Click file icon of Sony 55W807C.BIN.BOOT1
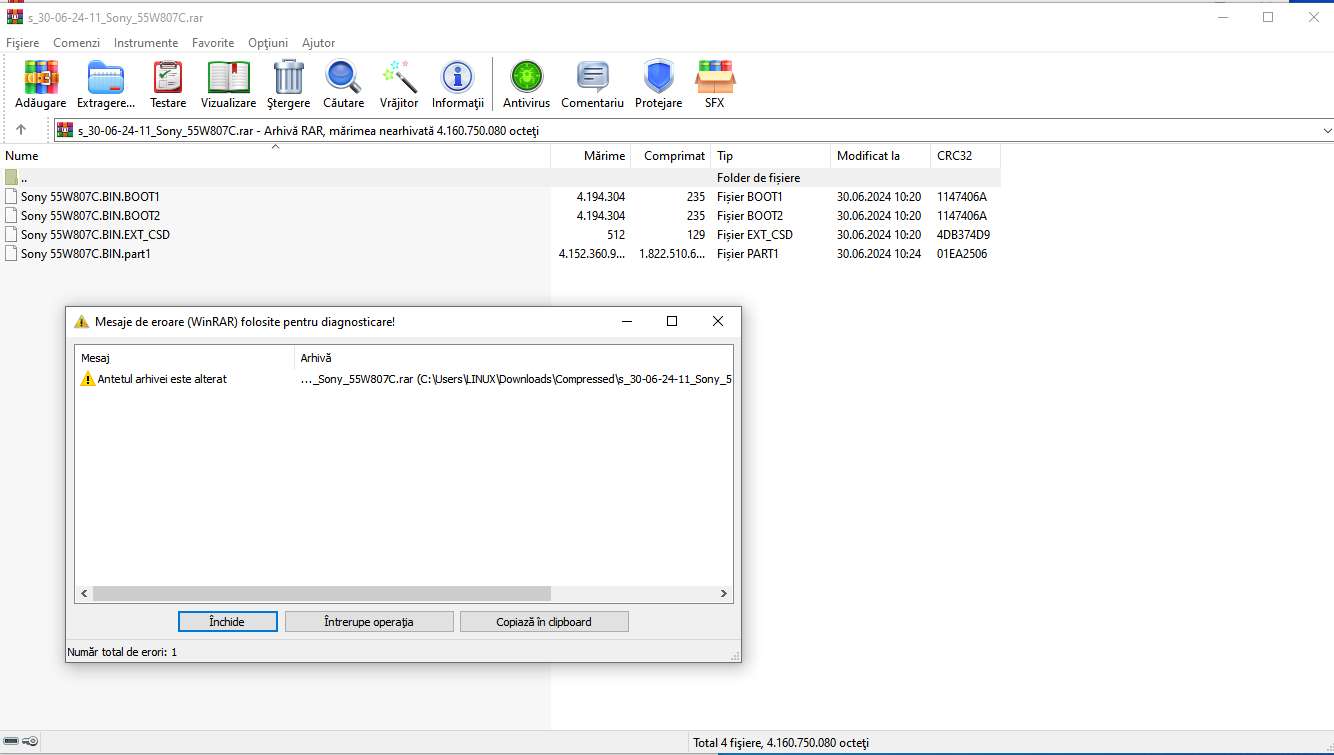The width and height of the screenshot is (1334, 755). 11,197
